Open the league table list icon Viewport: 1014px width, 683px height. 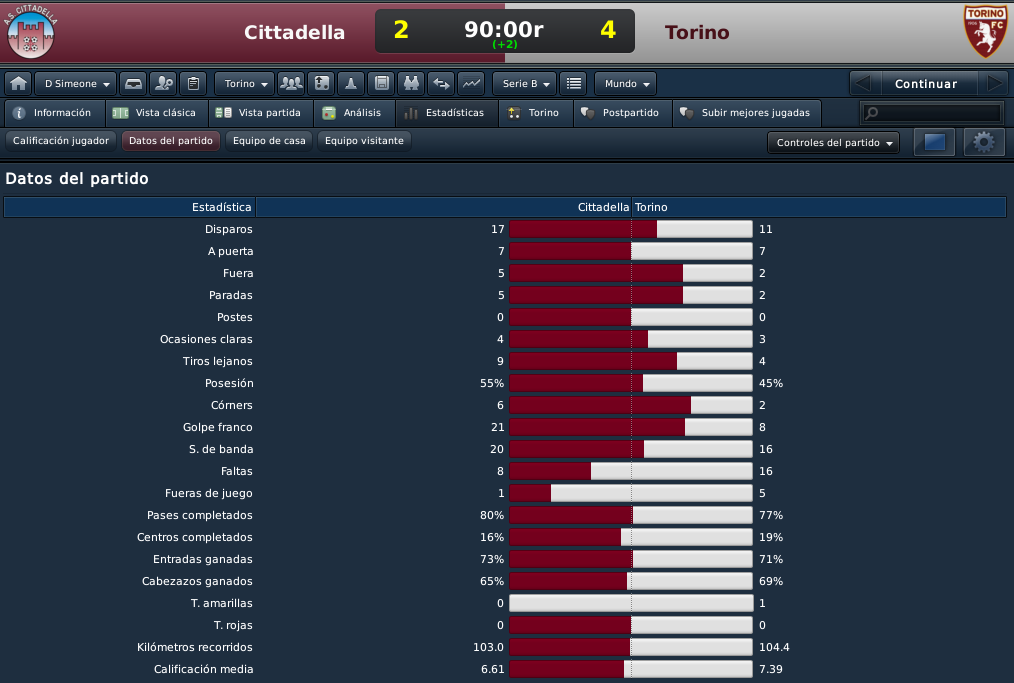(574, 83)
